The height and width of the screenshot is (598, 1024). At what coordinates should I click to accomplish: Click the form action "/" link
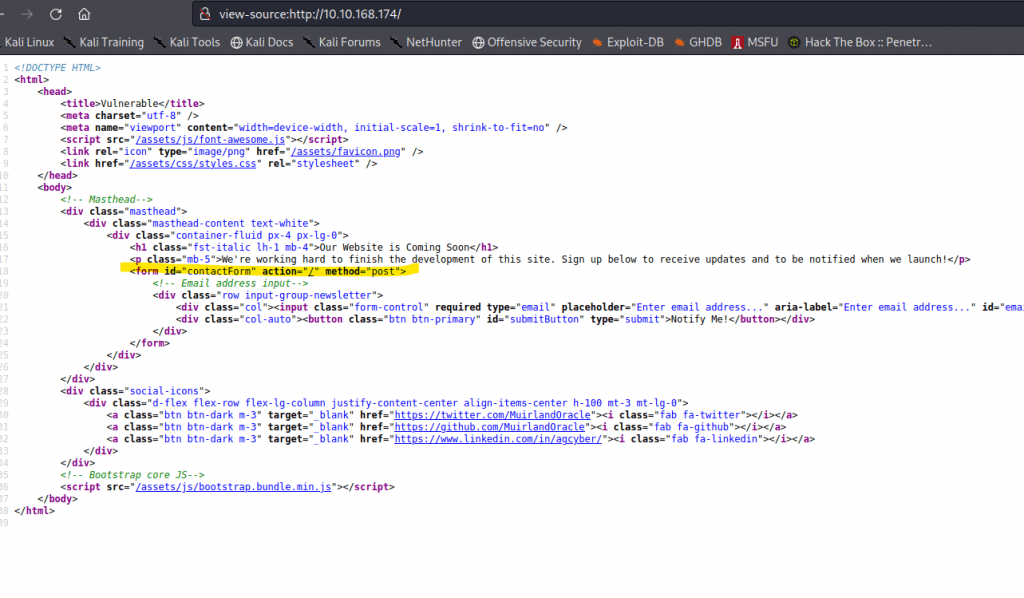pos(311,272)
